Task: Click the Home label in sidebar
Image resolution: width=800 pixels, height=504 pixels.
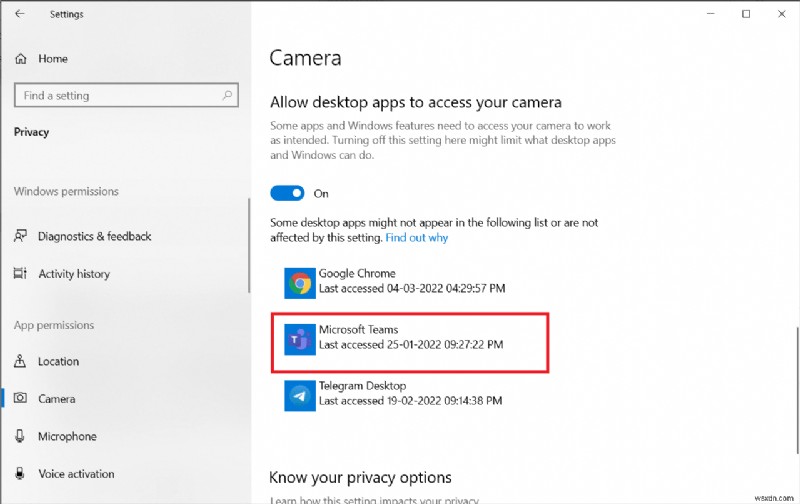Action: (53, 59)
